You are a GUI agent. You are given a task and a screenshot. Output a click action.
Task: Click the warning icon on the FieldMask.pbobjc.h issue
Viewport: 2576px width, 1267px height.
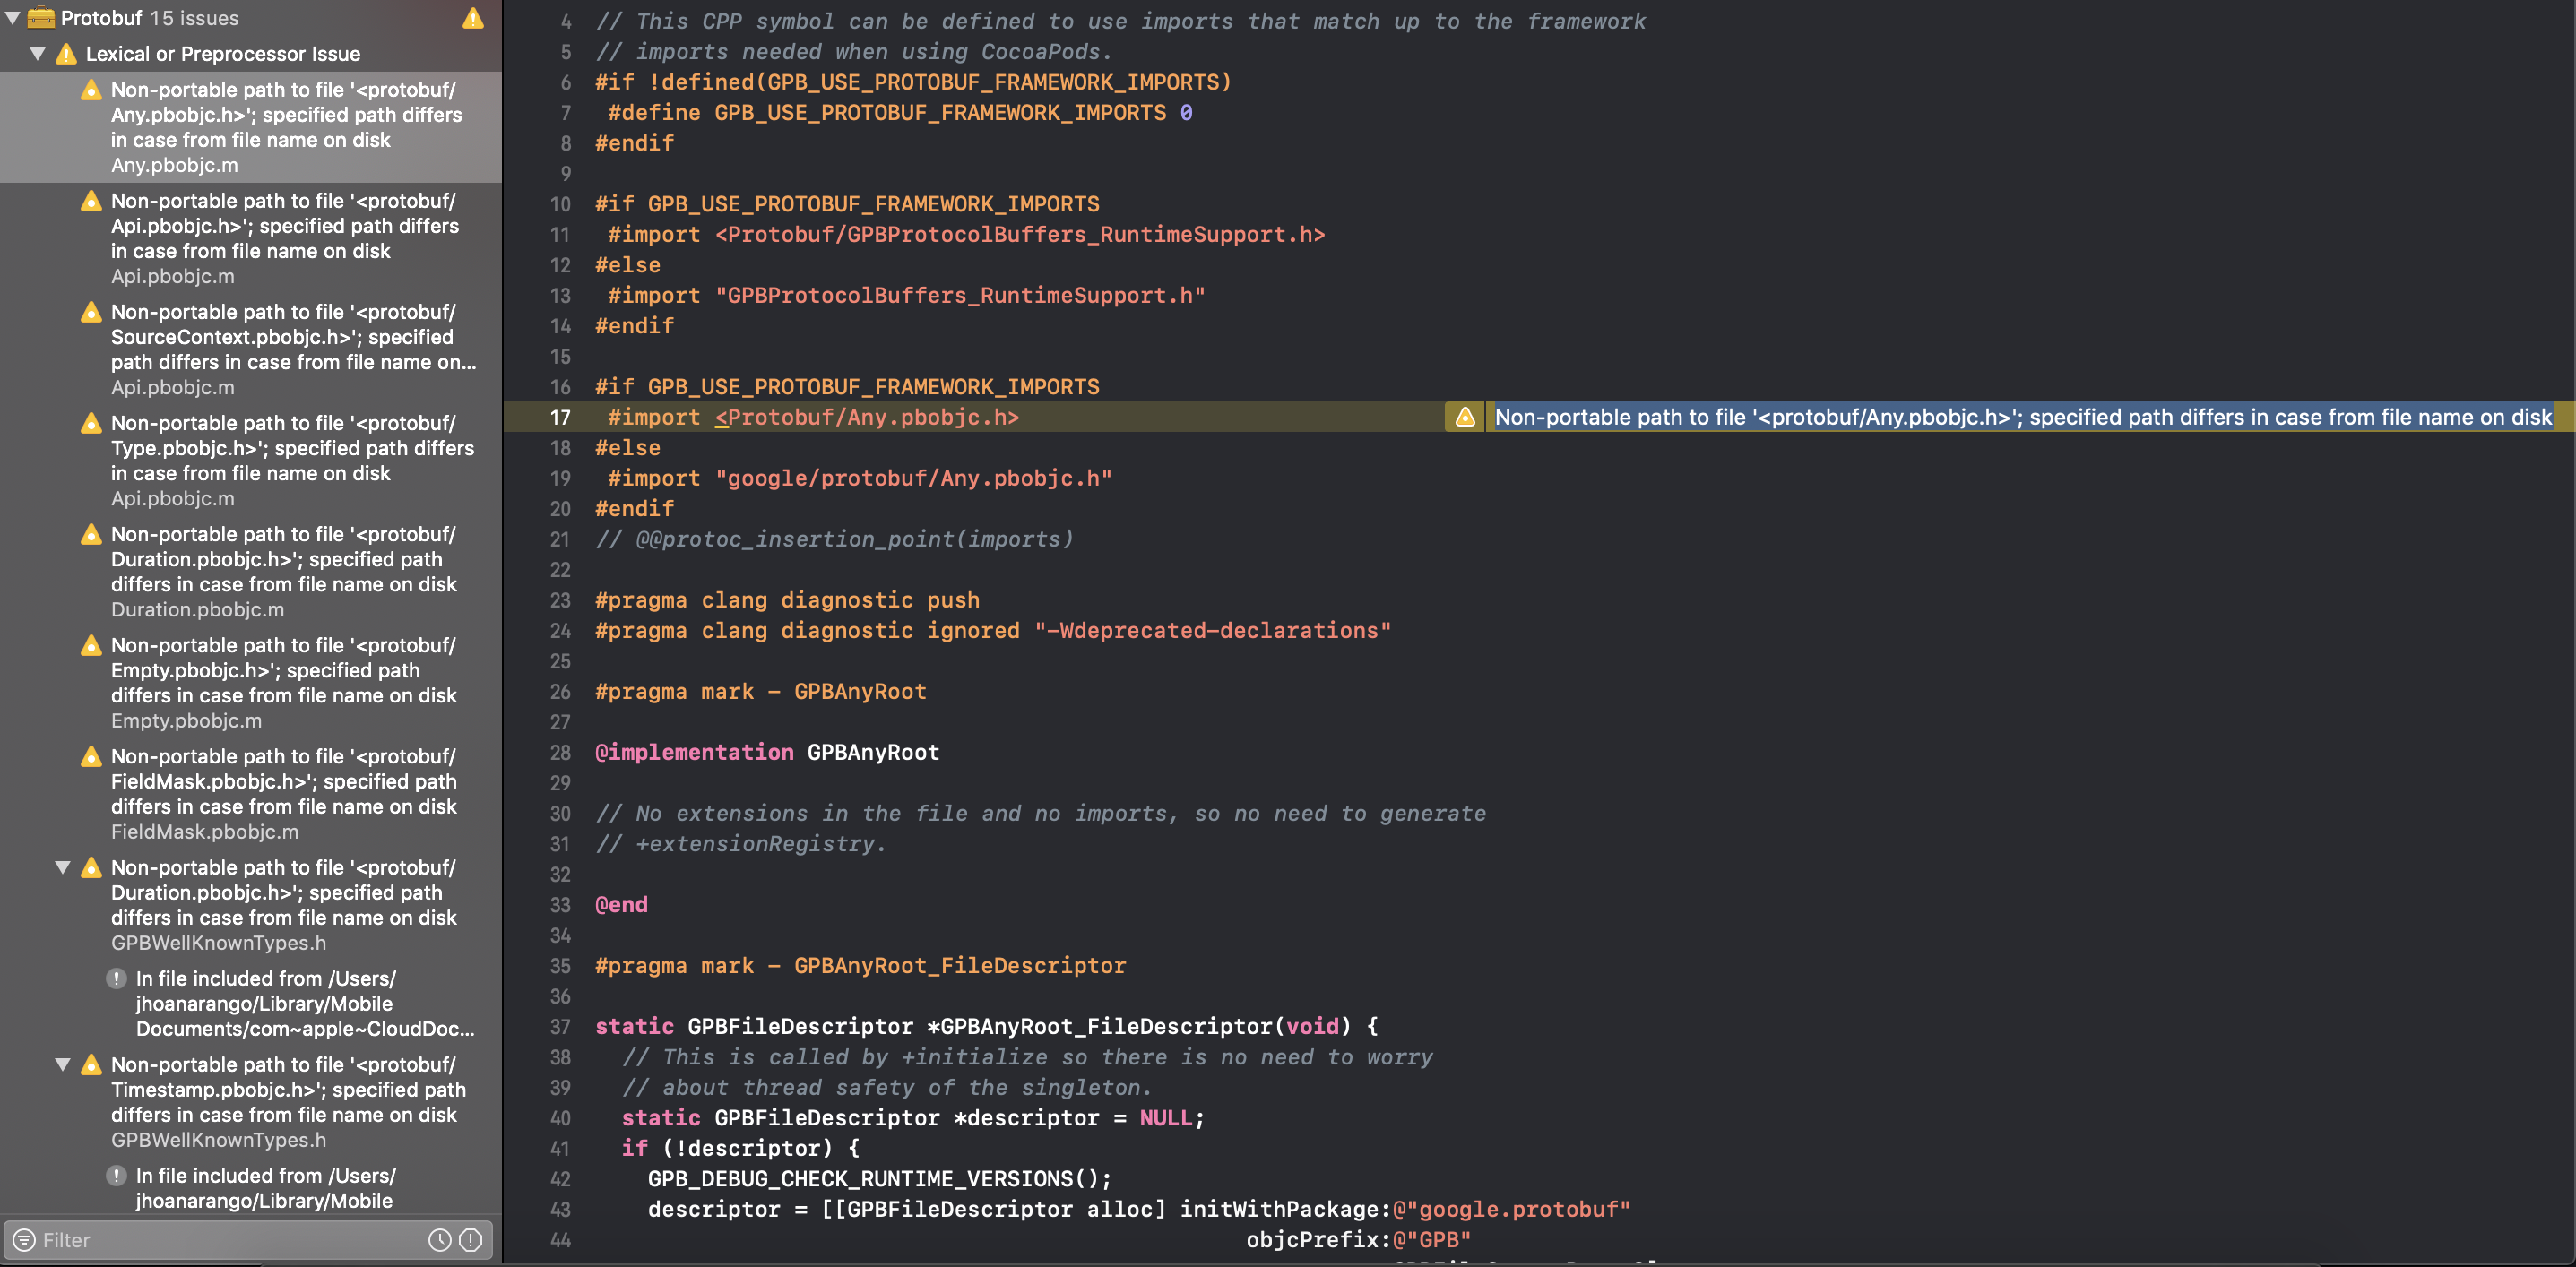(x=91, y=757)
